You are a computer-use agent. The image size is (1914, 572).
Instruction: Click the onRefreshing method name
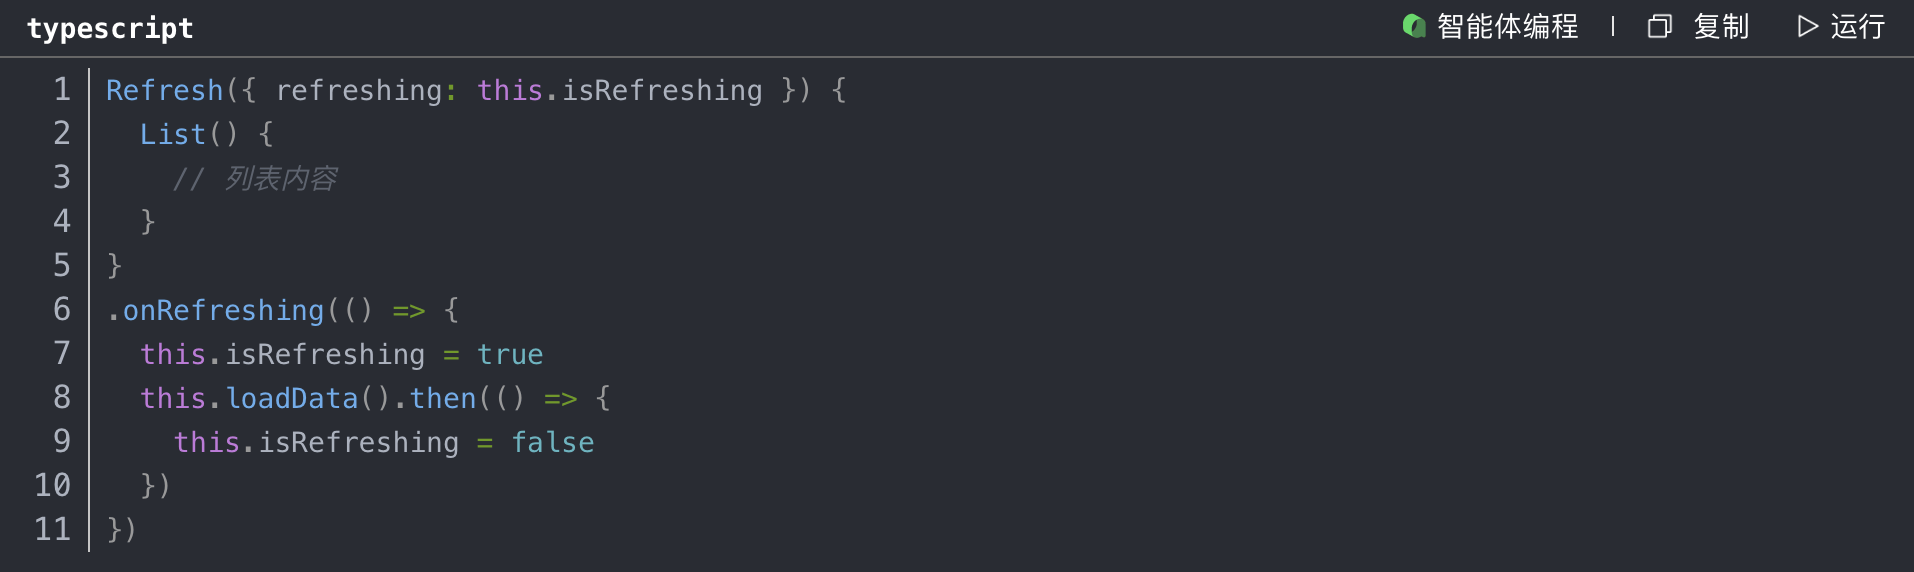coord(223,310)
